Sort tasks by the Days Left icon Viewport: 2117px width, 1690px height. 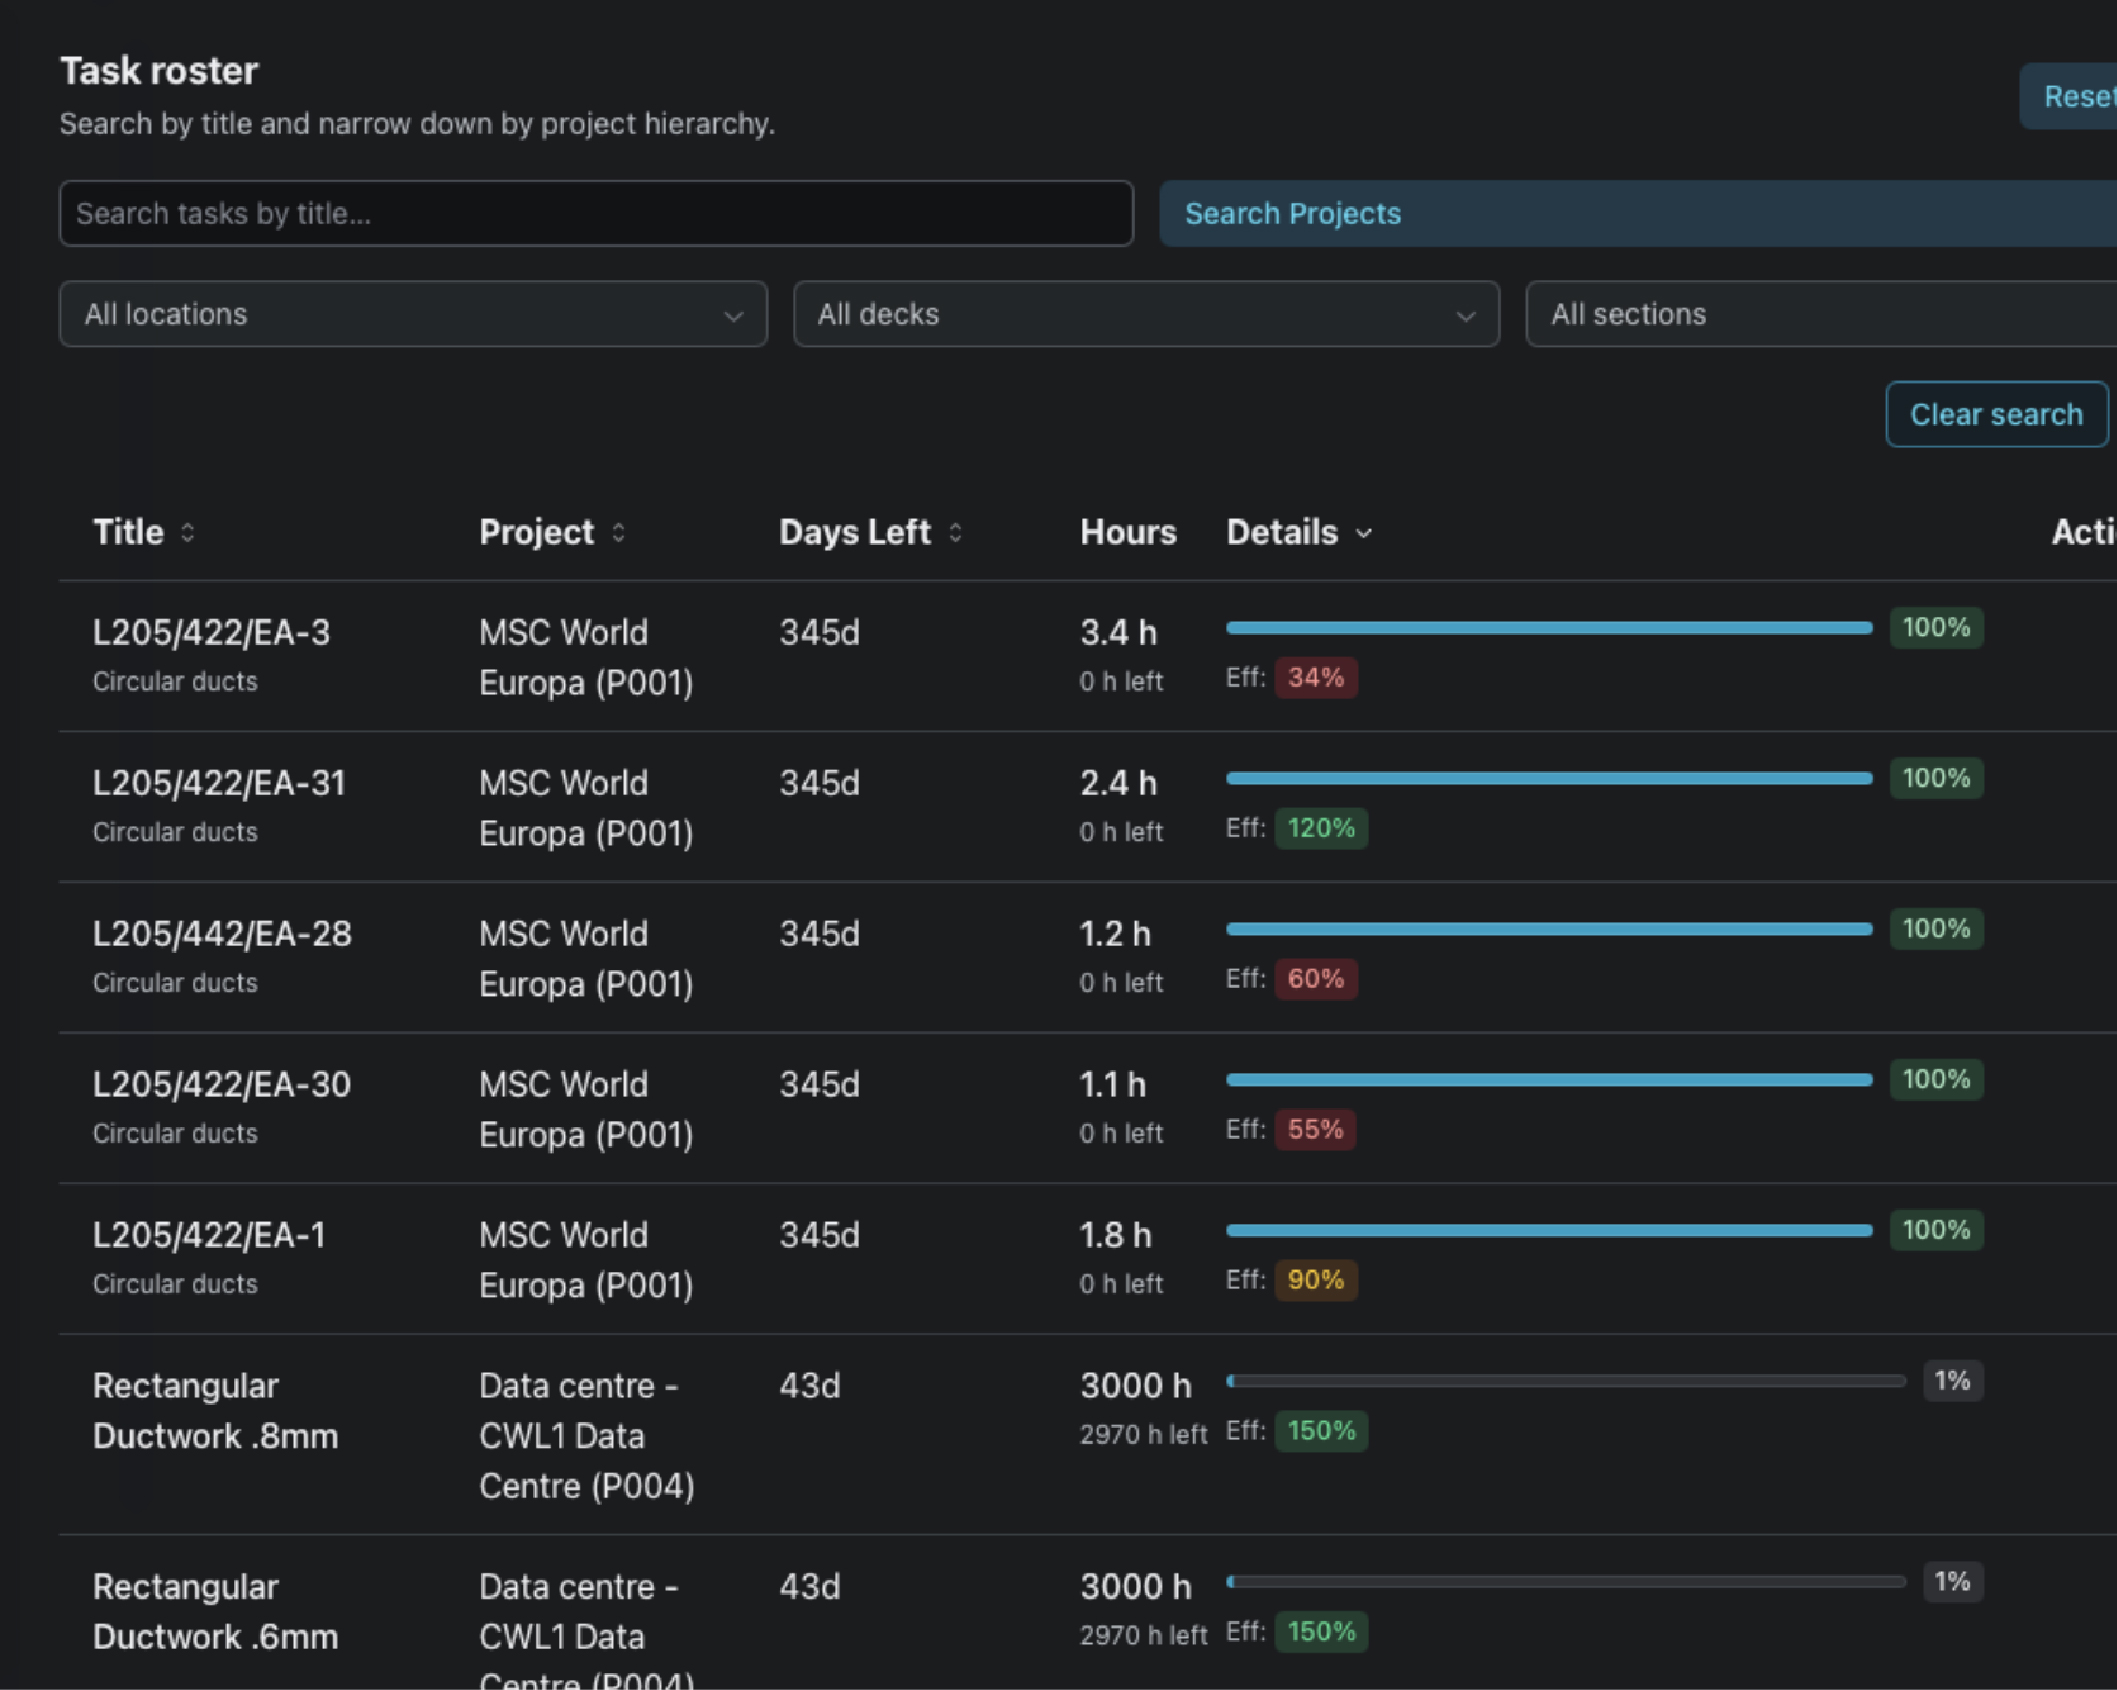pyautogui.click(x=955, y=533)
